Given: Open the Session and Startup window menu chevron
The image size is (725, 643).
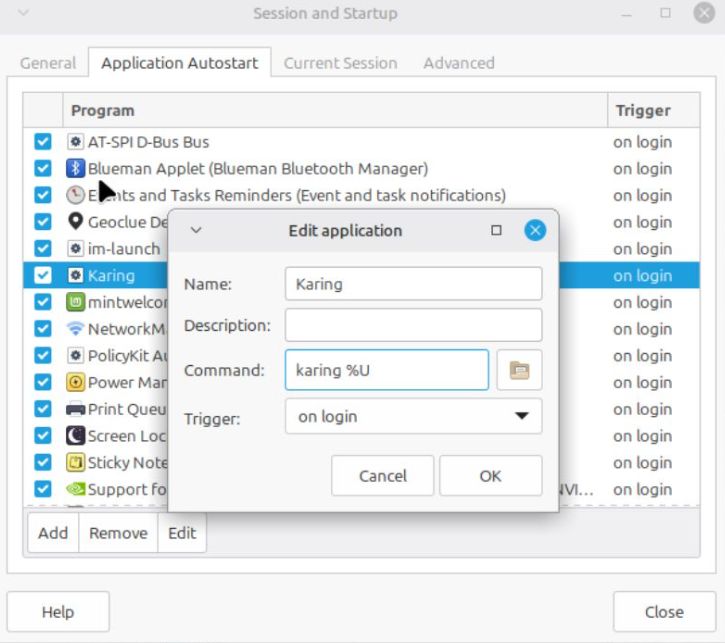Looking at the screenshot, I should pyautogui.click(x=23, y=14).
